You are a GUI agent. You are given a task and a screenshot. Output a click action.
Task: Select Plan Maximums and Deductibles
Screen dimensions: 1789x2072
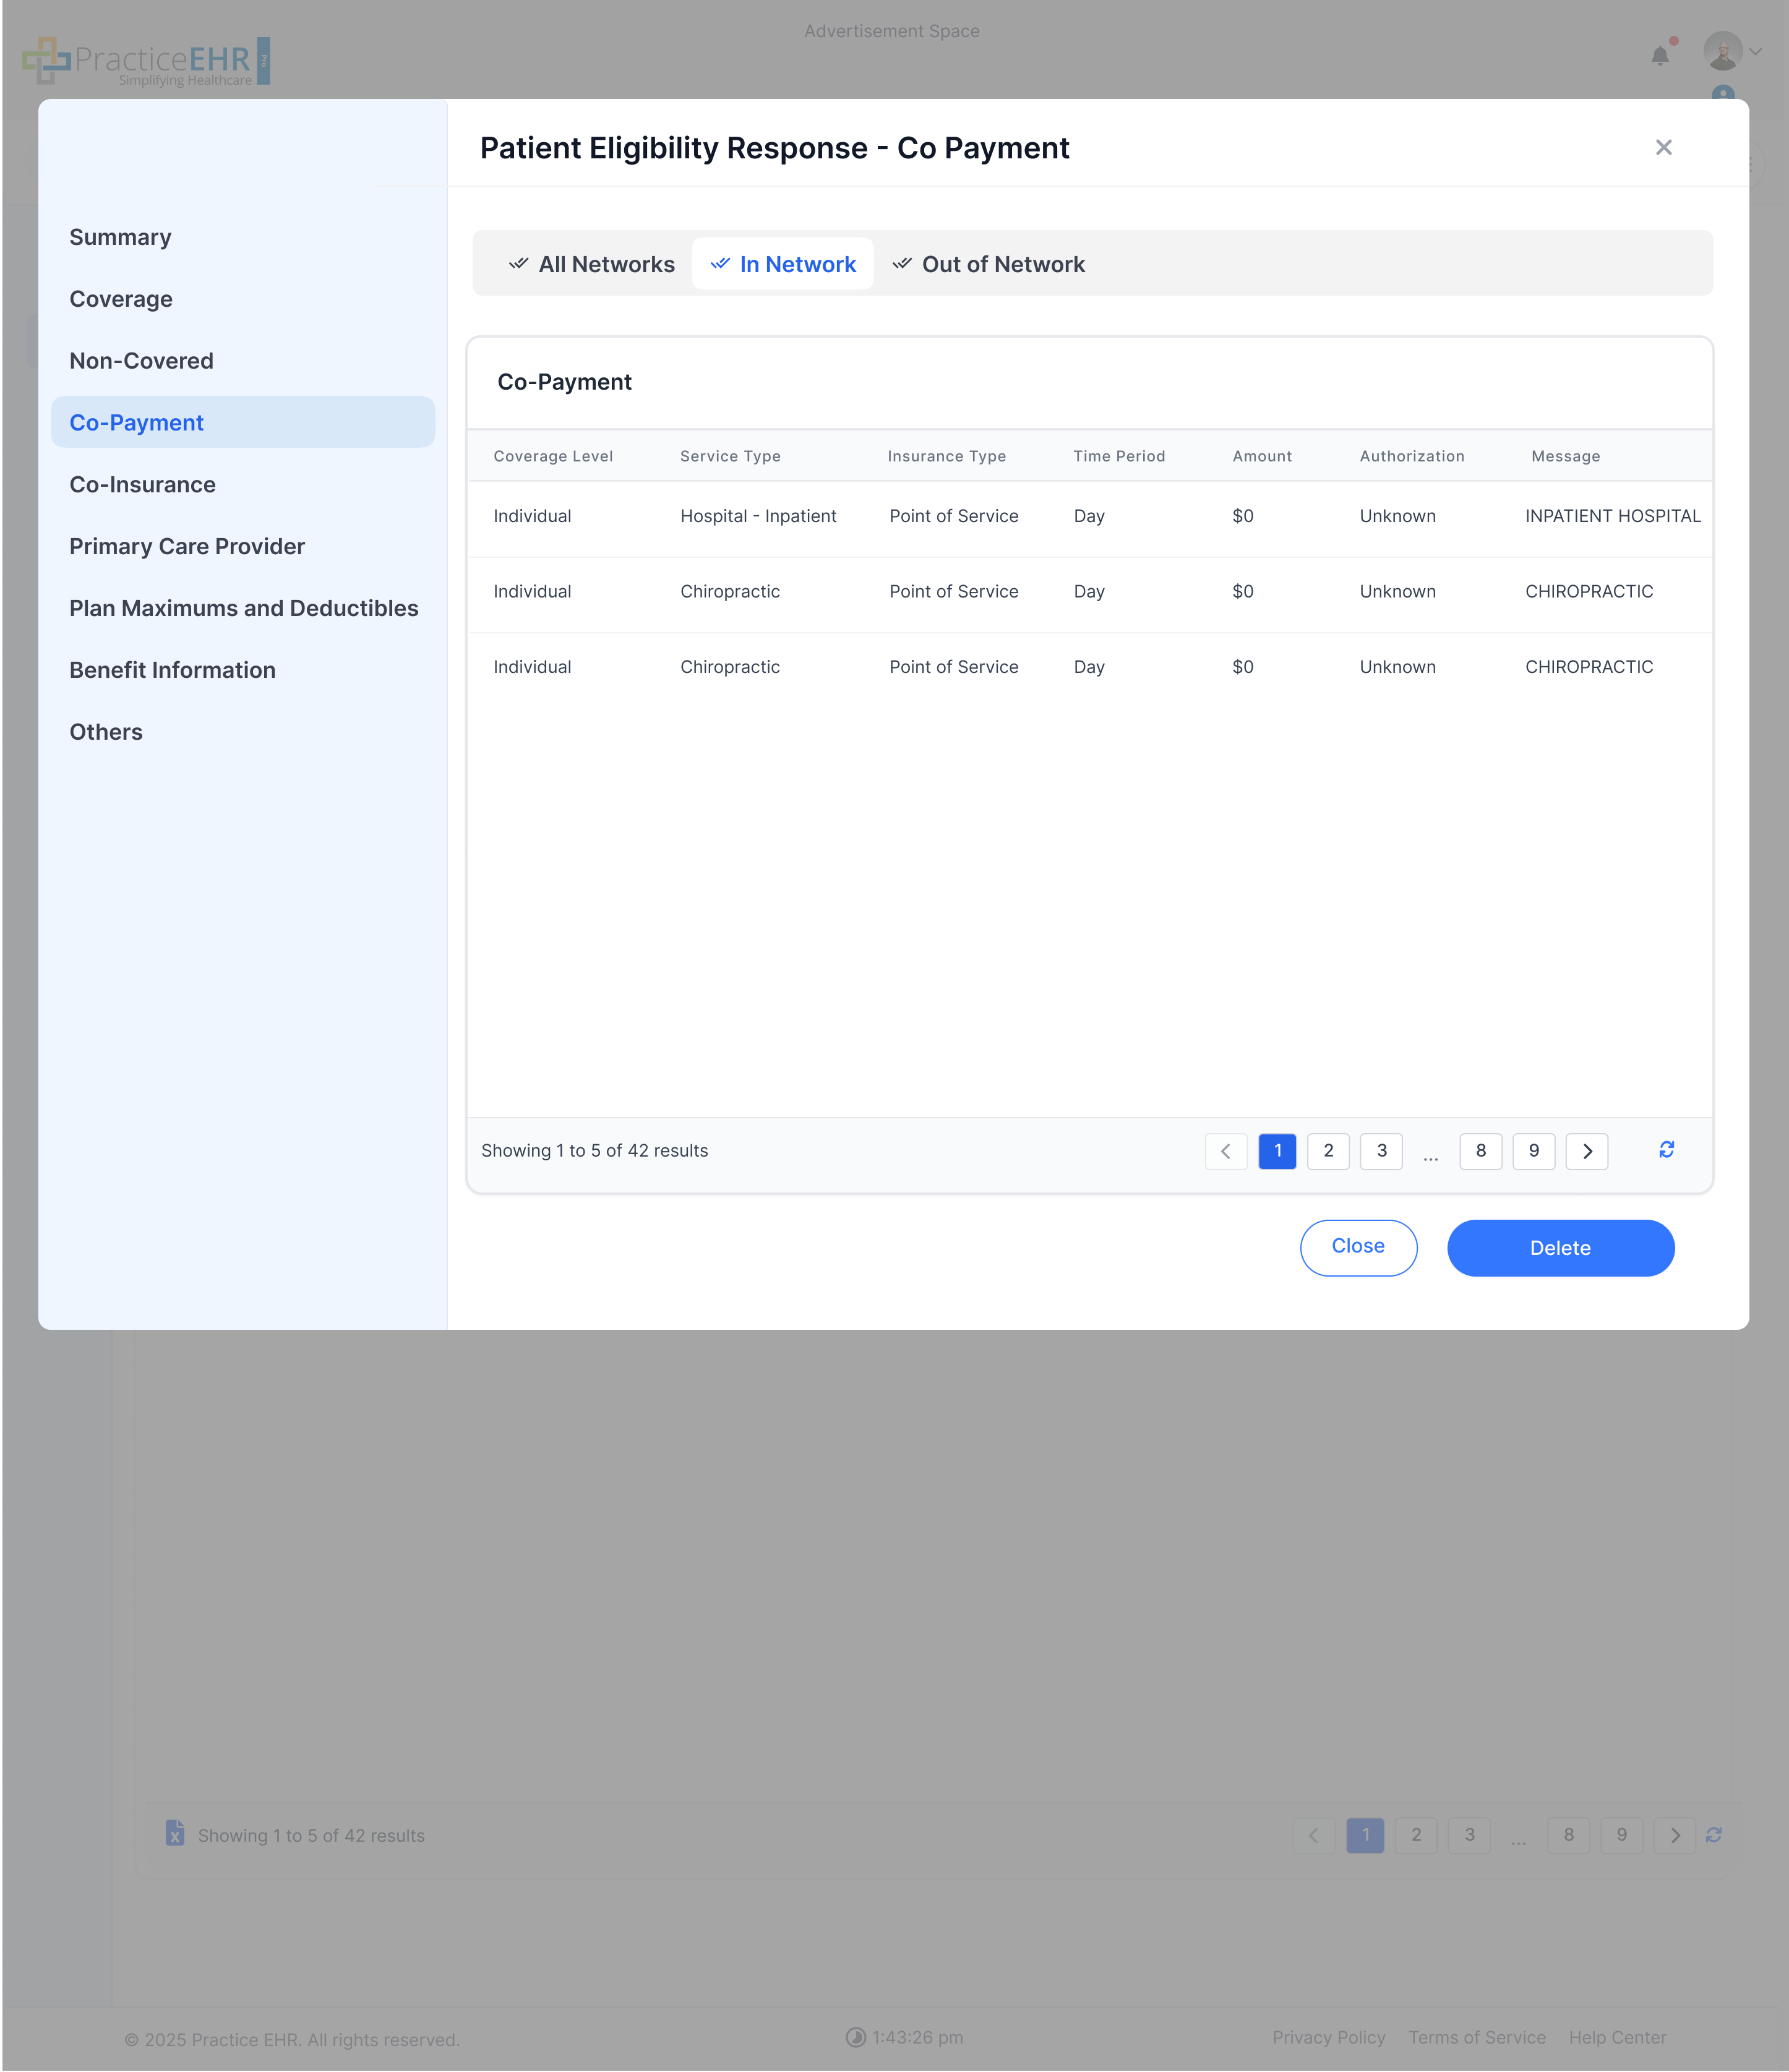click(x=243, y=608)
